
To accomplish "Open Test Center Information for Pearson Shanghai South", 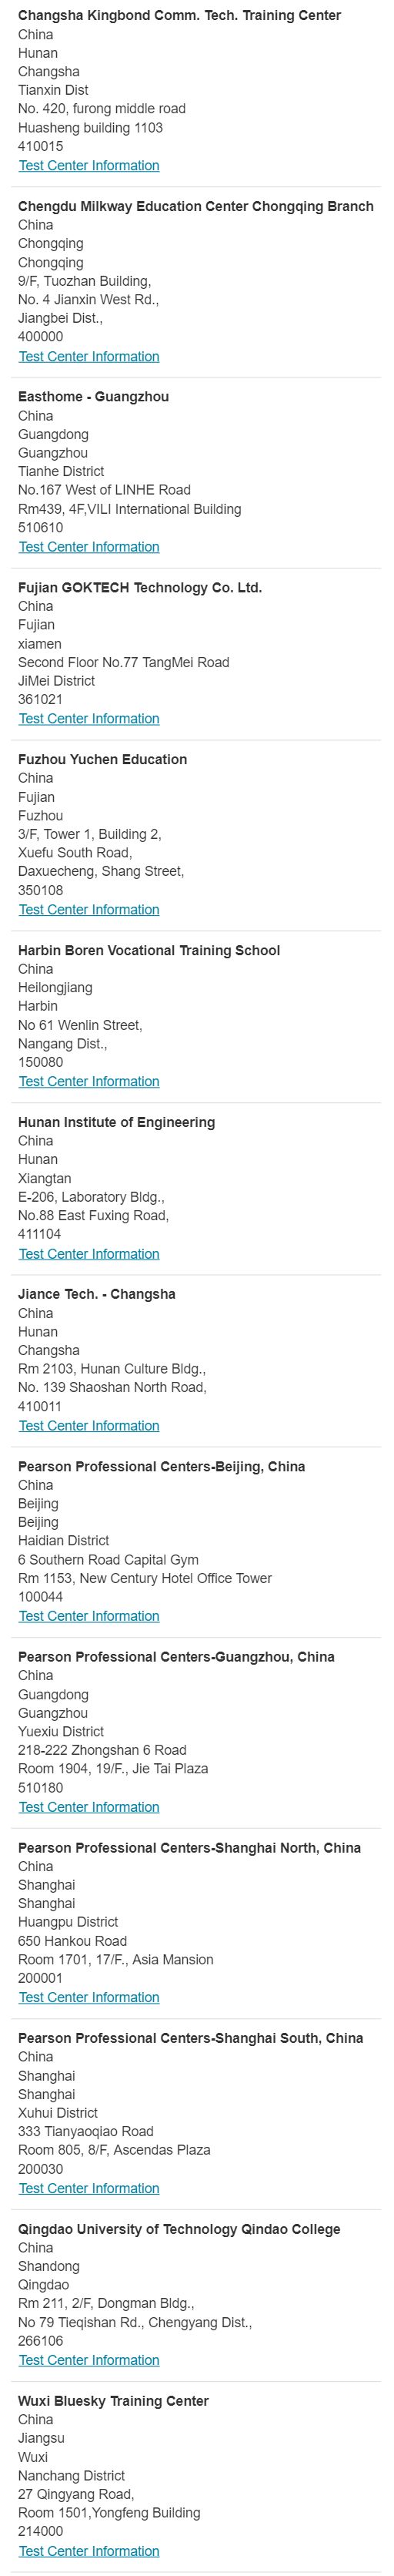I will (89, 2188).
